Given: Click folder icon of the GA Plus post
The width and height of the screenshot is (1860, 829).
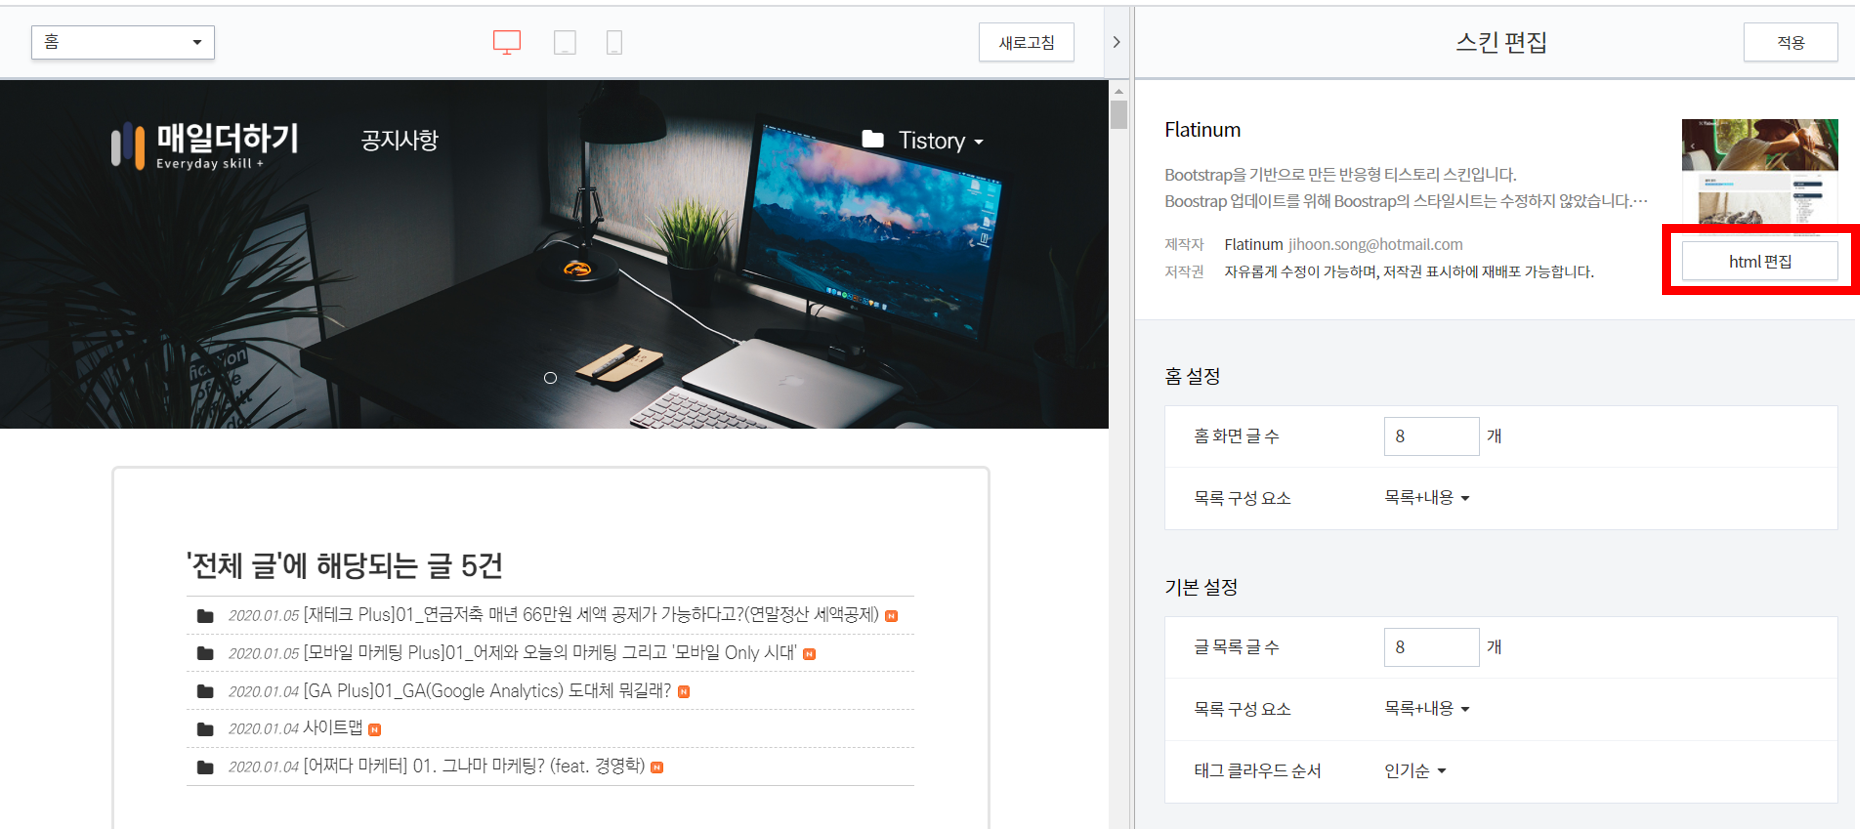Looking at the screenshot, I should [205, 692].
